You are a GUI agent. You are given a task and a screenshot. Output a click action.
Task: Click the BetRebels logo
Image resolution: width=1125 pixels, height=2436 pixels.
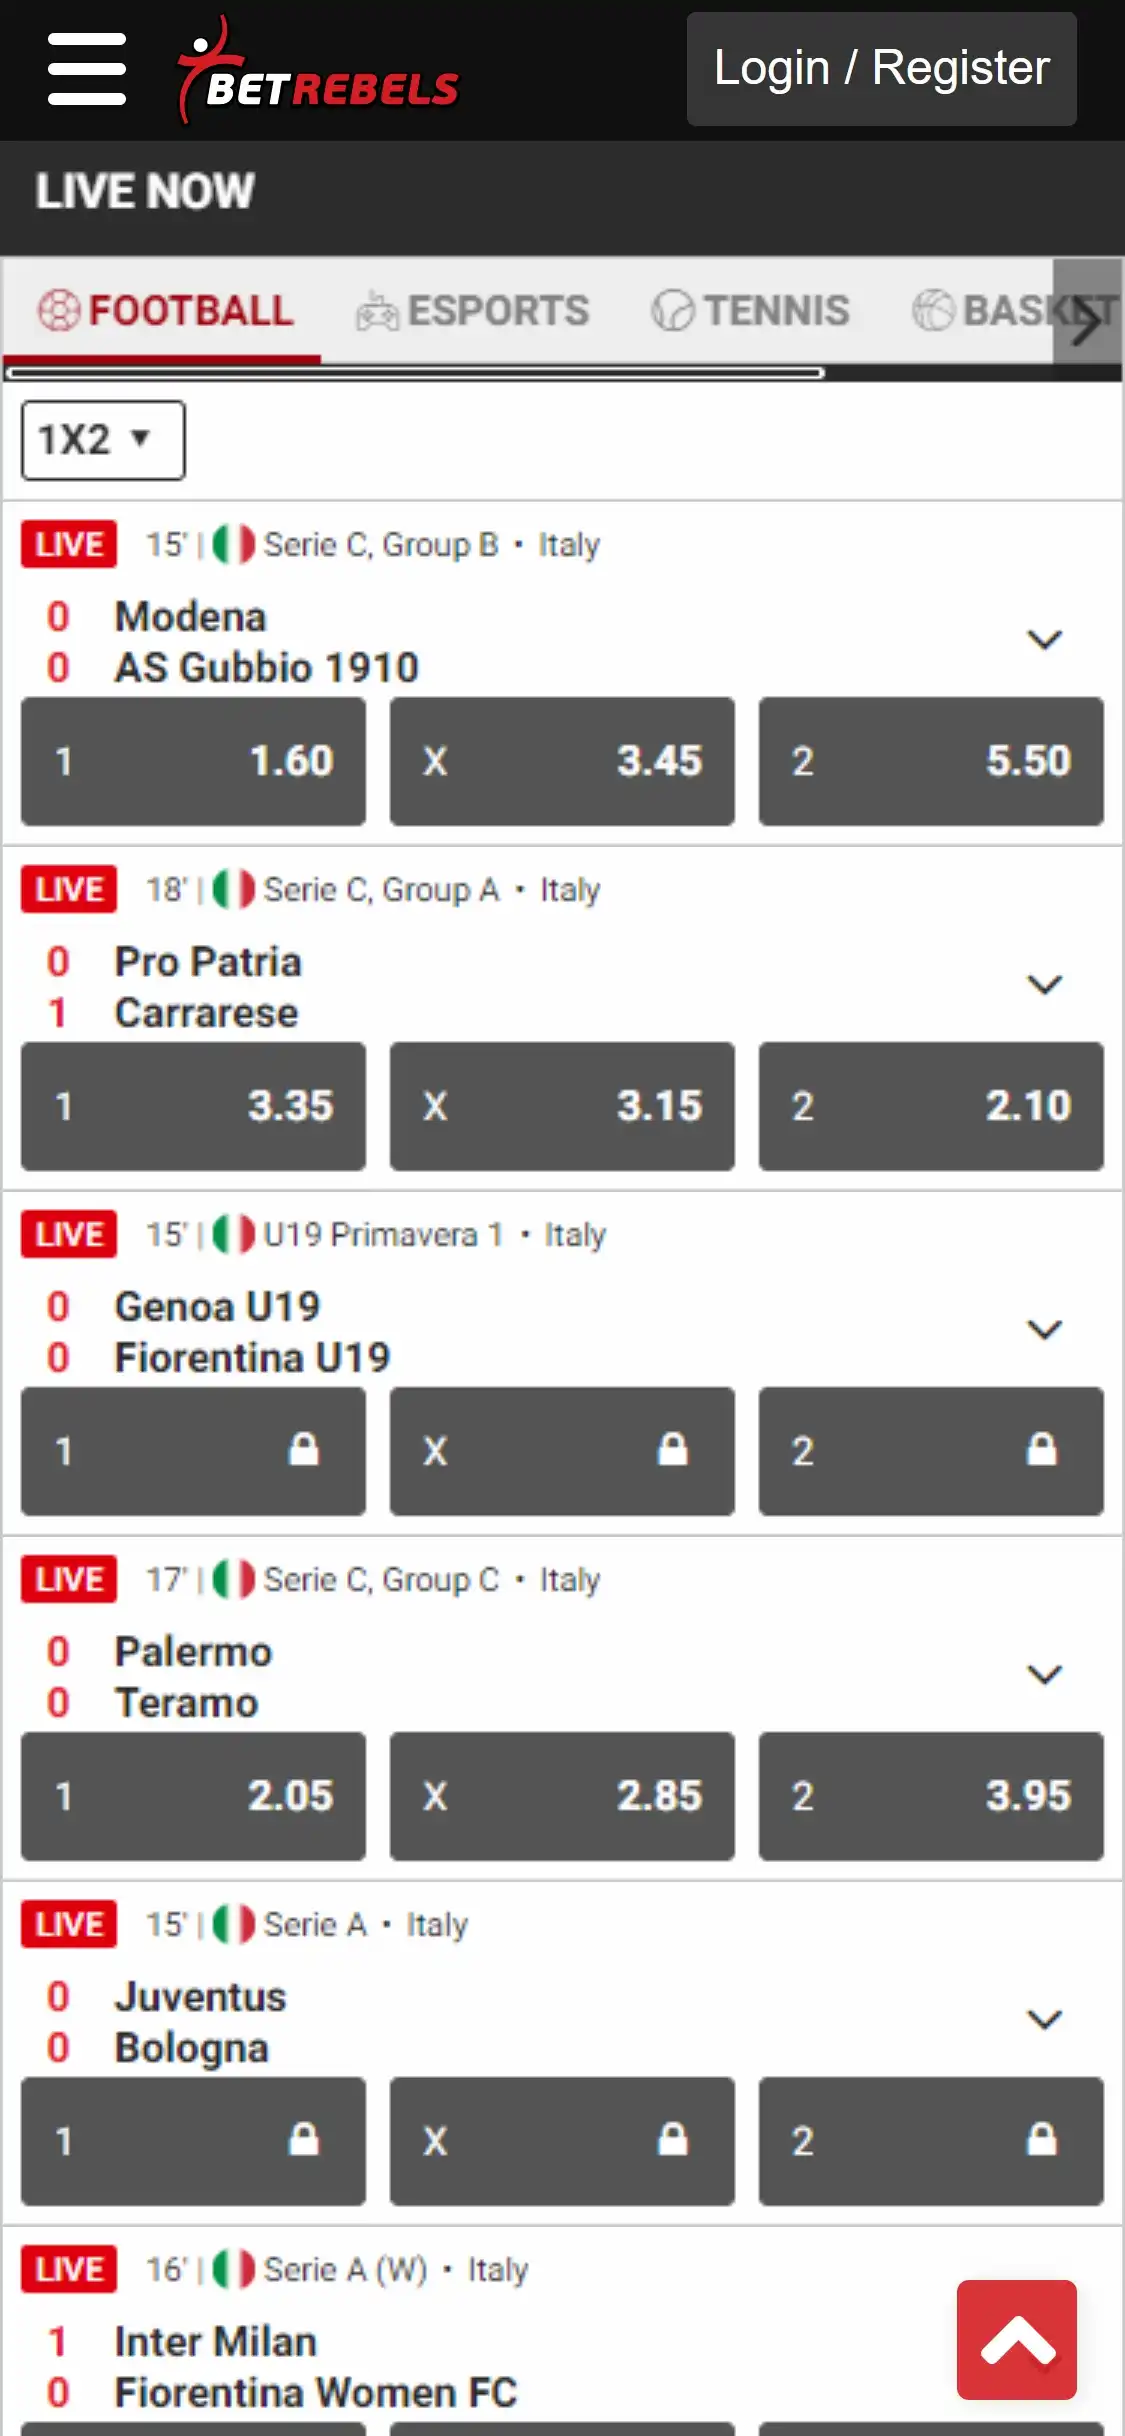[x=318, y=72]
